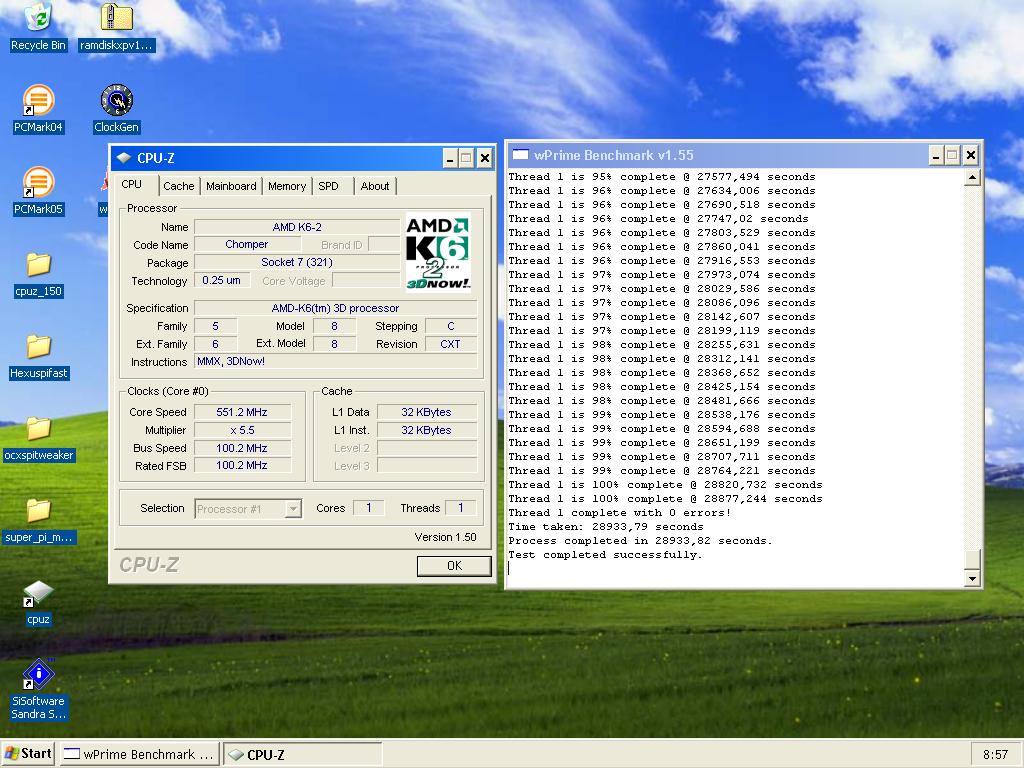Switch to the Cache tab

tap(178, 186)
